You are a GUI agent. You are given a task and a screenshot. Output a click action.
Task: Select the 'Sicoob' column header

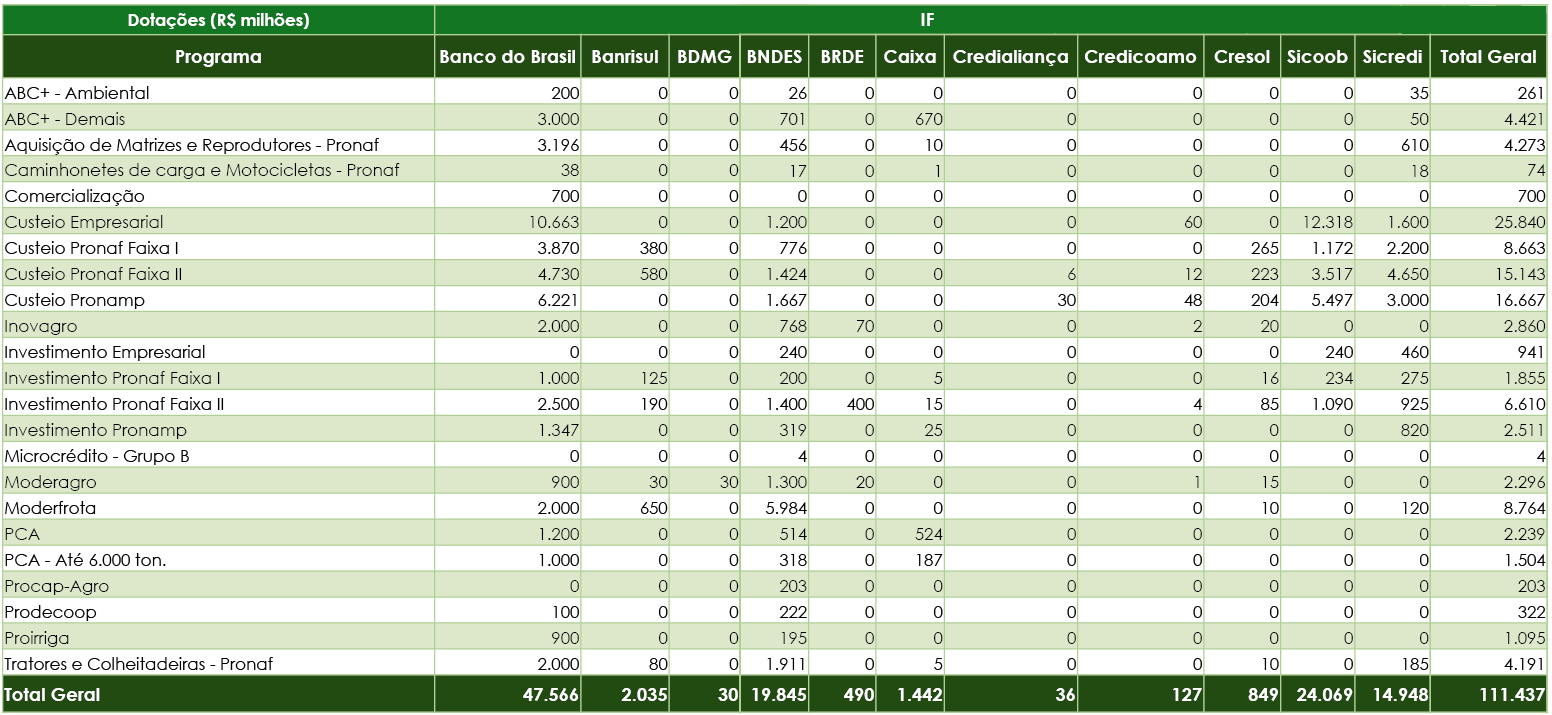(x=1318, y=57)
